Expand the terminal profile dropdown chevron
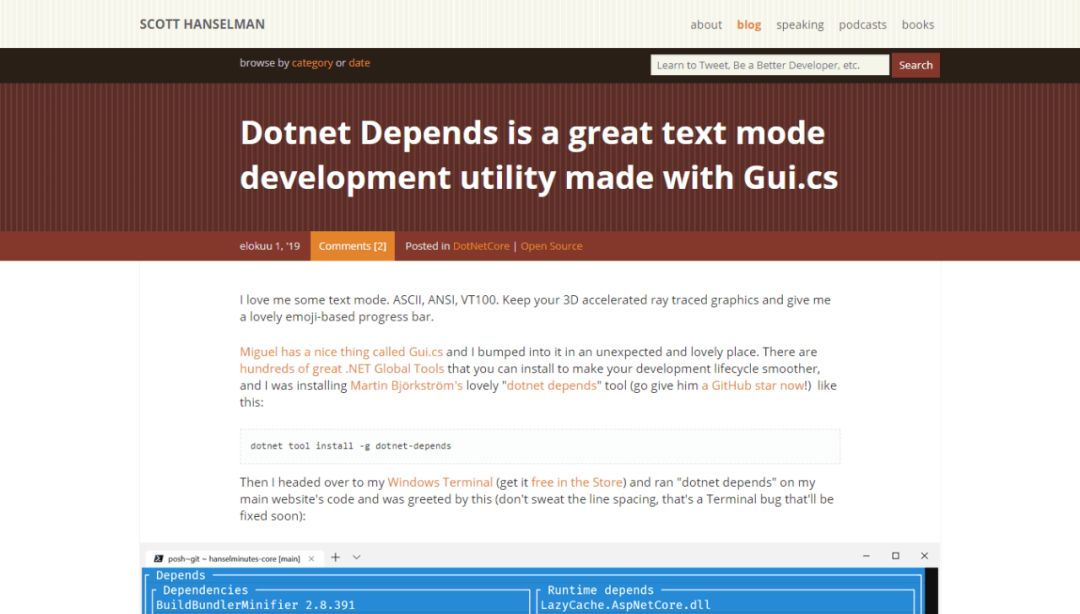The width and height of the screenshot is (1080, 614). click(357, 557)
